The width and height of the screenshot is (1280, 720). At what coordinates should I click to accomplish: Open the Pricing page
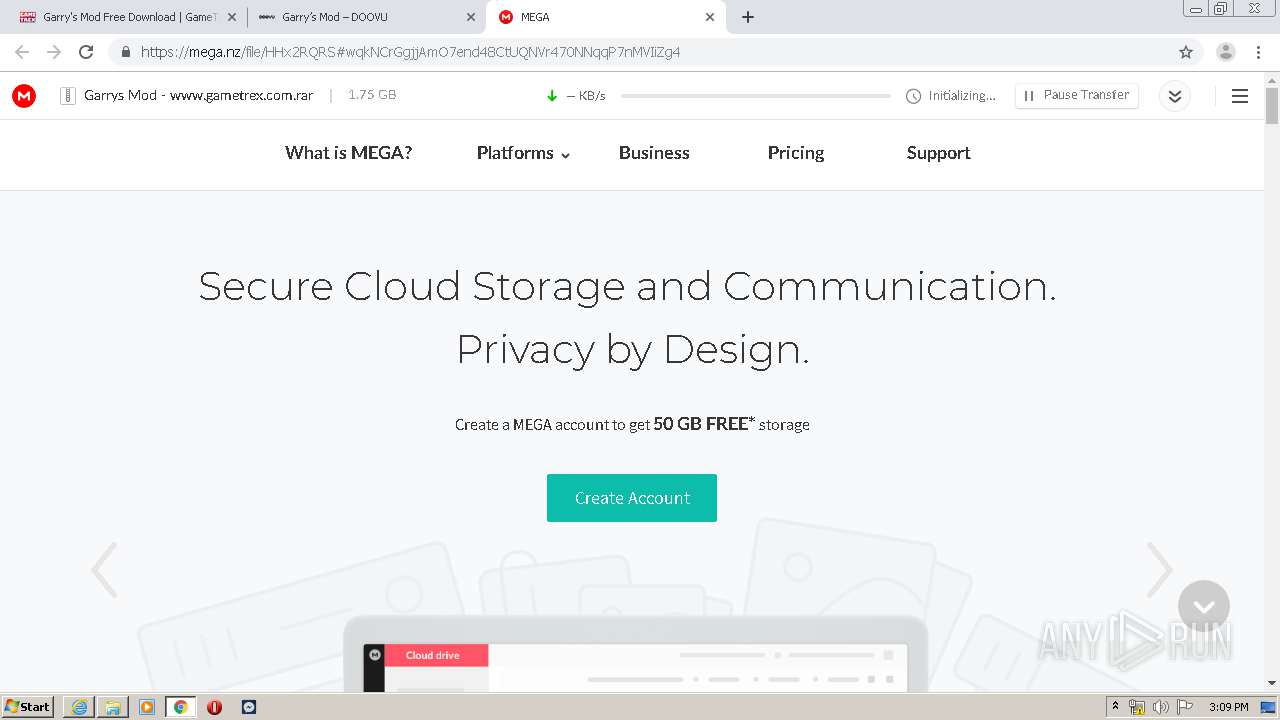coord(796,153)
